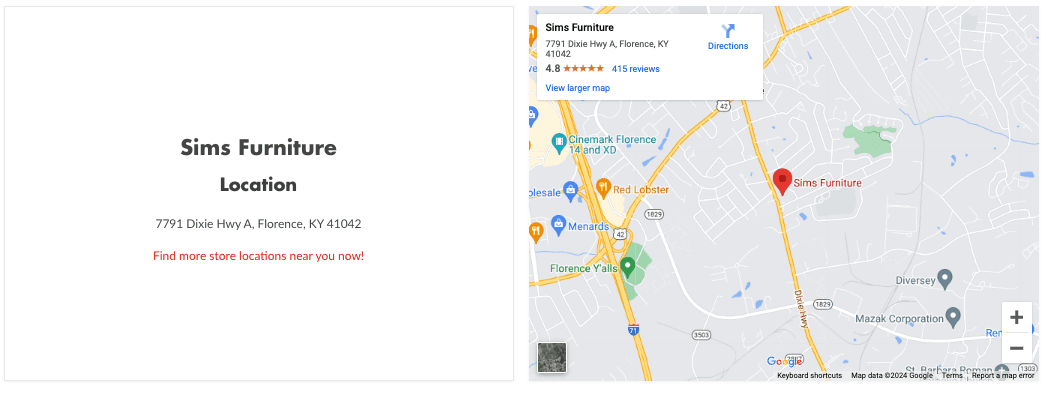Click the Directions text link
This screenshot has width=1048, height=393.
pos(728,46)
